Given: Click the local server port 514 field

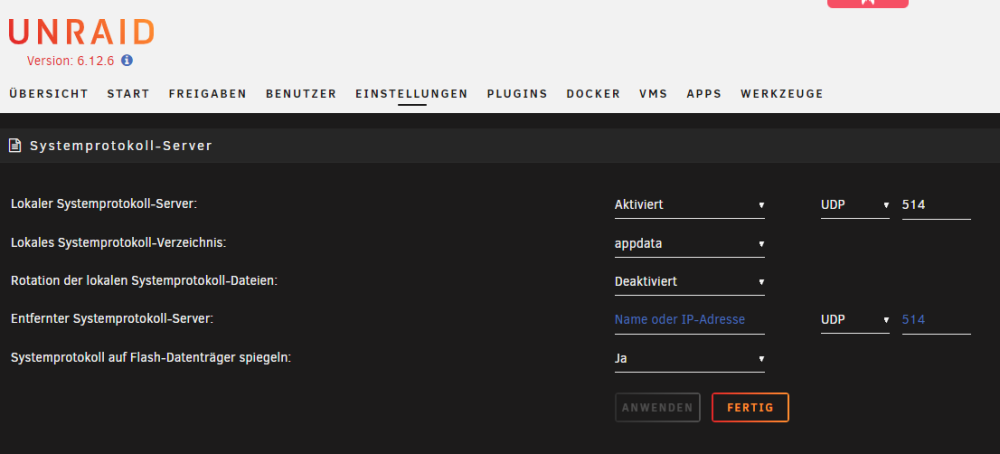Looking at the screenshot, I should click(936, 205).
